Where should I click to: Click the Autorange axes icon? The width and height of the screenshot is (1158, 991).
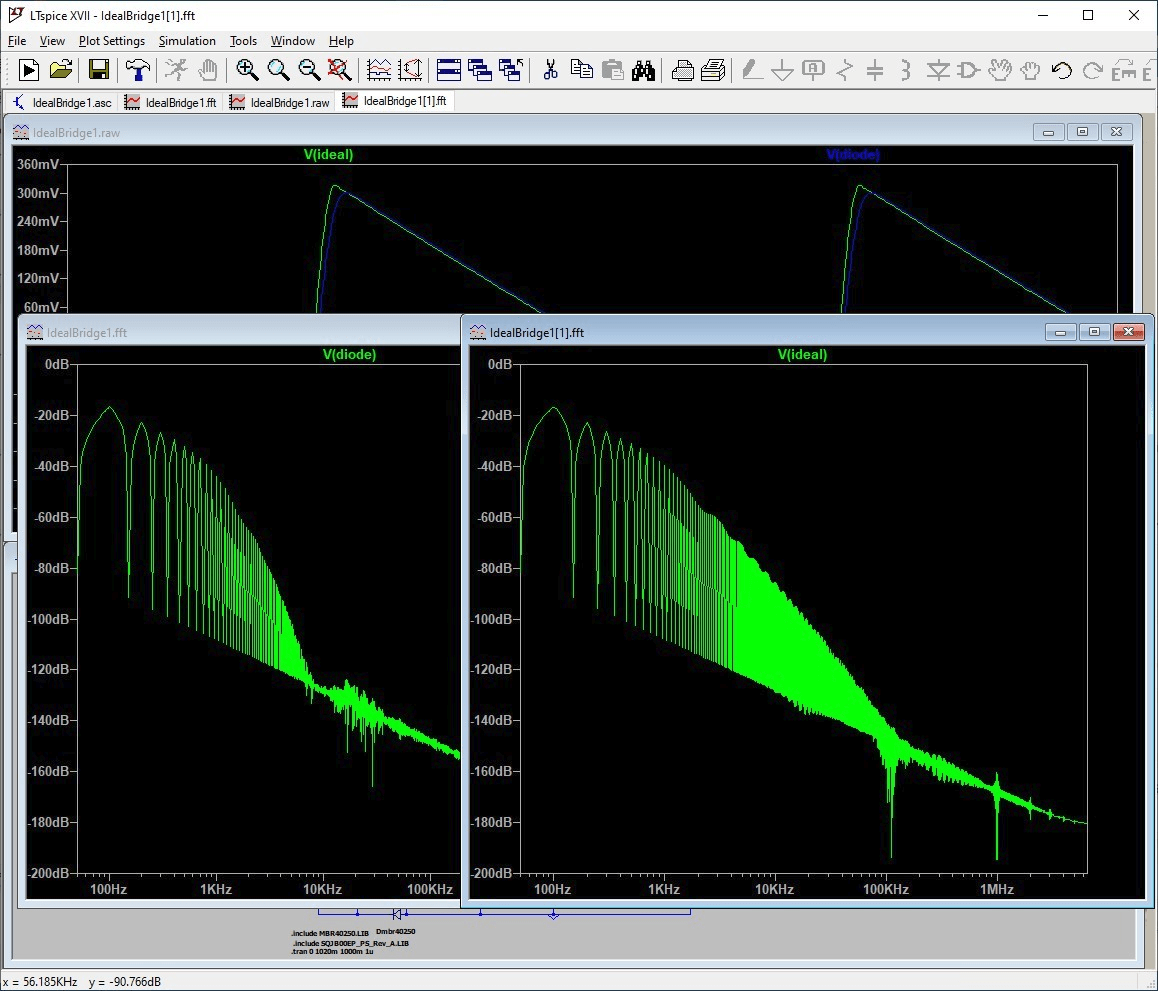[x=410, y=70]
